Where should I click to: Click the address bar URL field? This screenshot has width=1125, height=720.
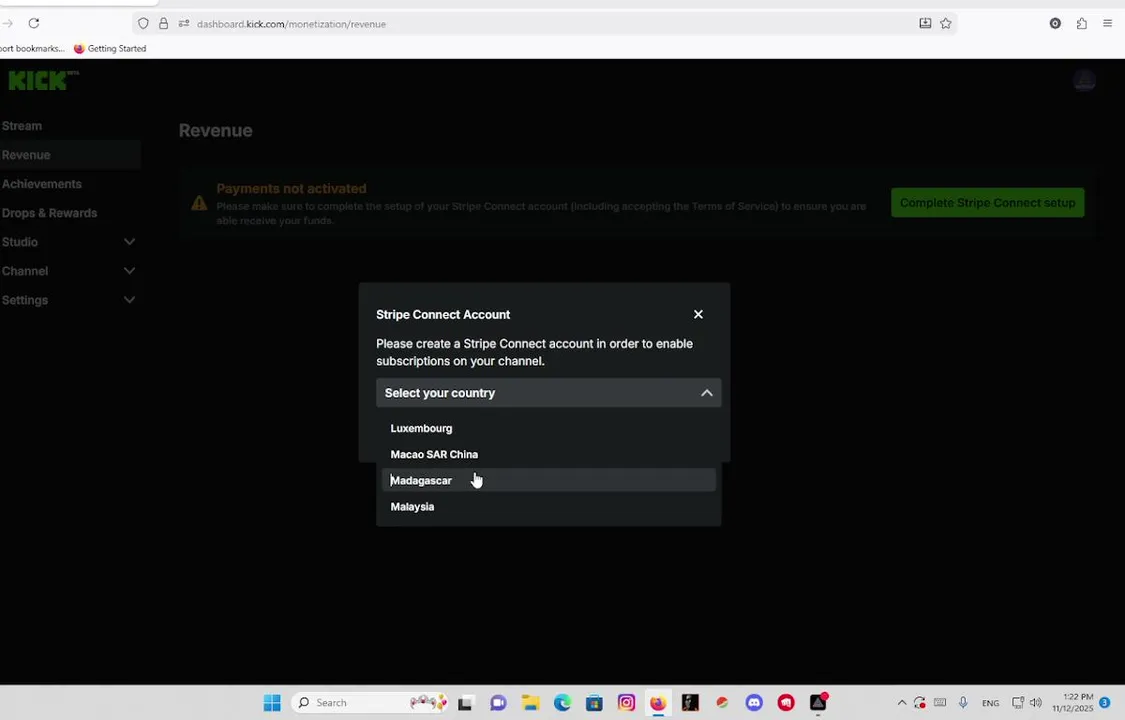pyautogui.click(x=545, y=24)
